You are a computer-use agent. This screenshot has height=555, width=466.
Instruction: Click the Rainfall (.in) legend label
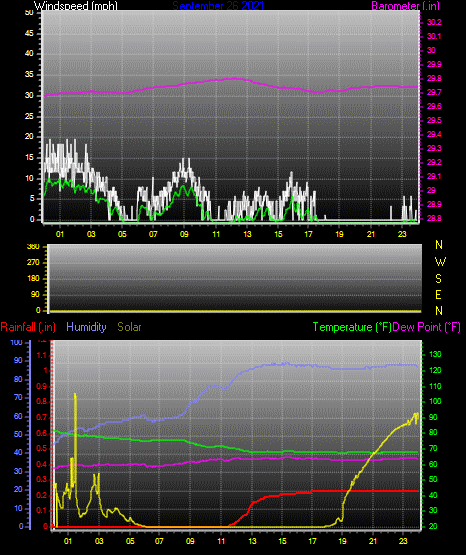coord(28,327)
